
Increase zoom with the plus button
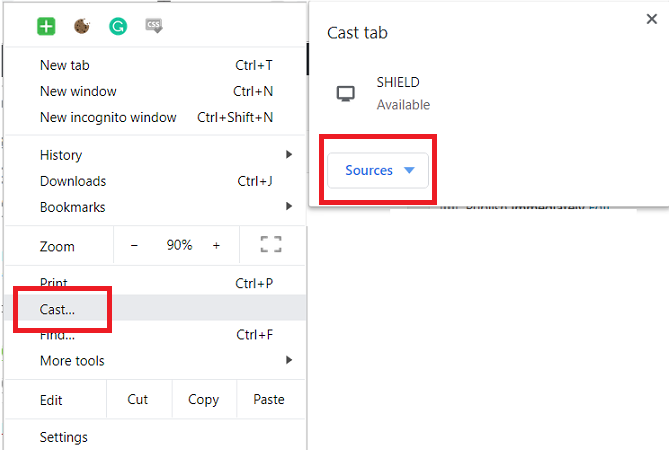point(216,245)
